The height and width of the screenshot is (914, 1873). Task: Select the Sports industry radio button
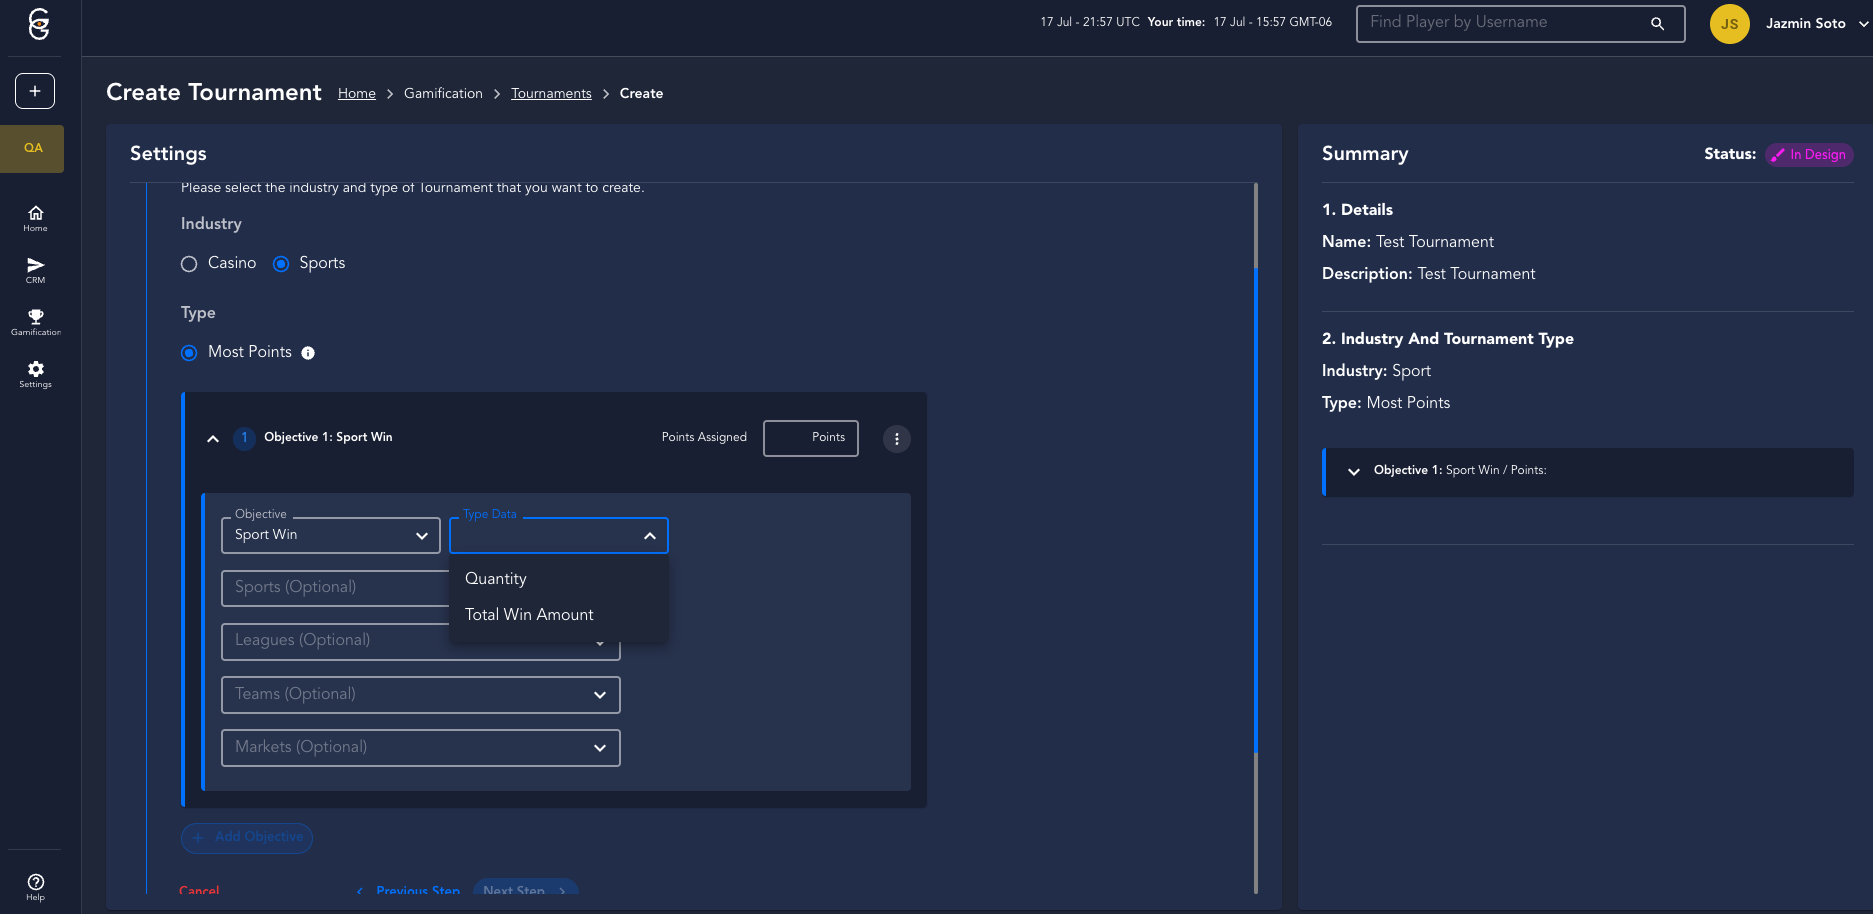point(281,264)
